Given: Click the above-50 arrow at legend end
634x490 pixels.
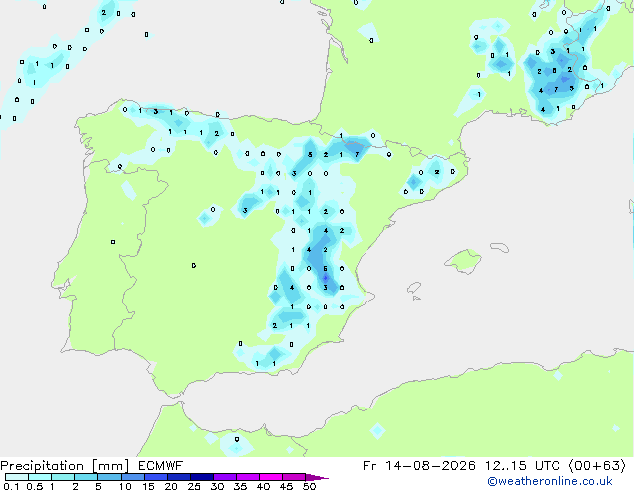Looking at the screenshot, I should [x=317, y=477].
